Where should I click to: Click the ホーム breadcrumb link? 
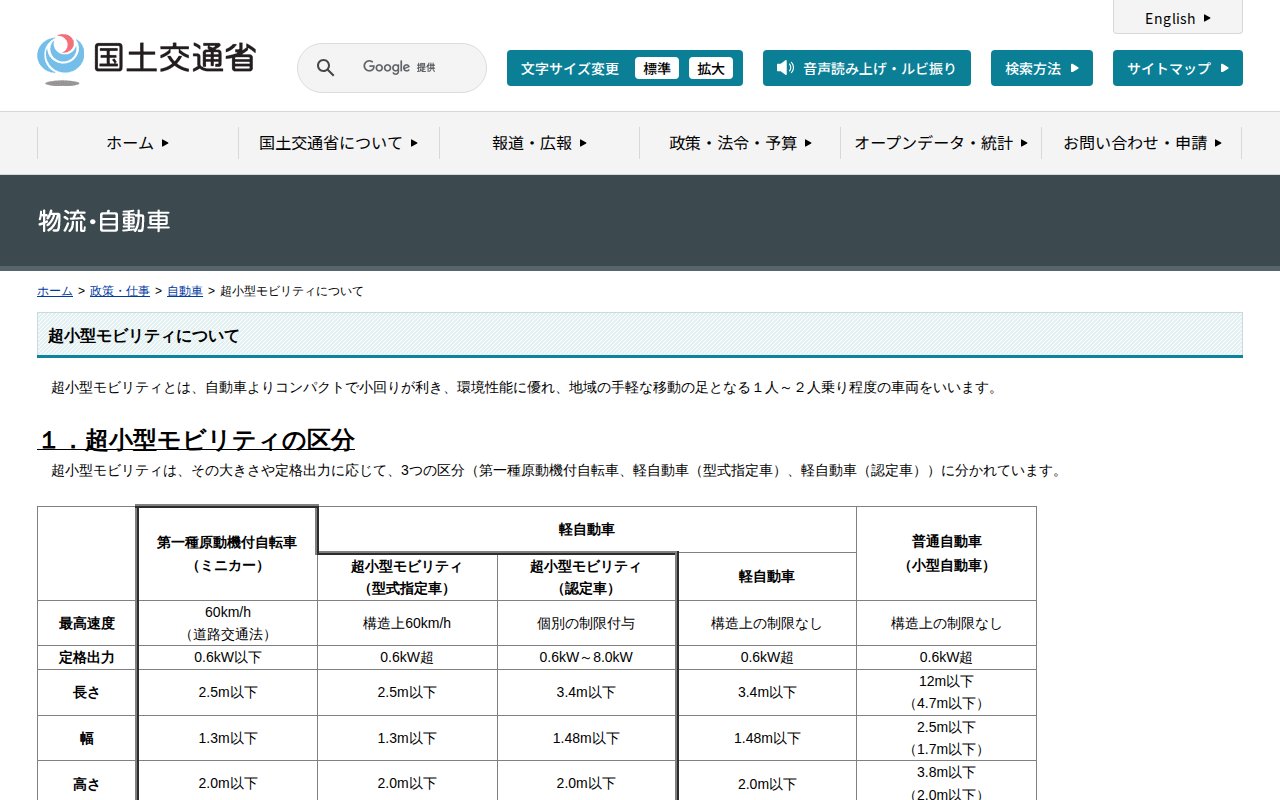click(54, 291)
